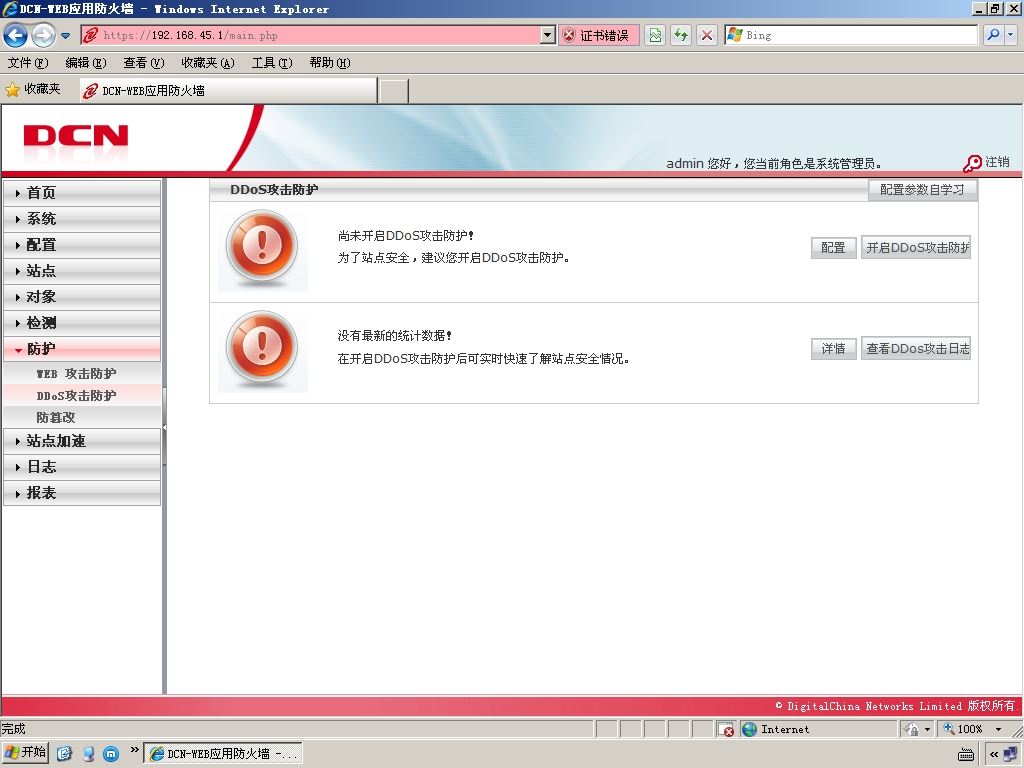This screenshot has height=768, width=1024.
Task: Click DCN-WEB应用防火墙 taskbar window button
Action: point(223,754)
